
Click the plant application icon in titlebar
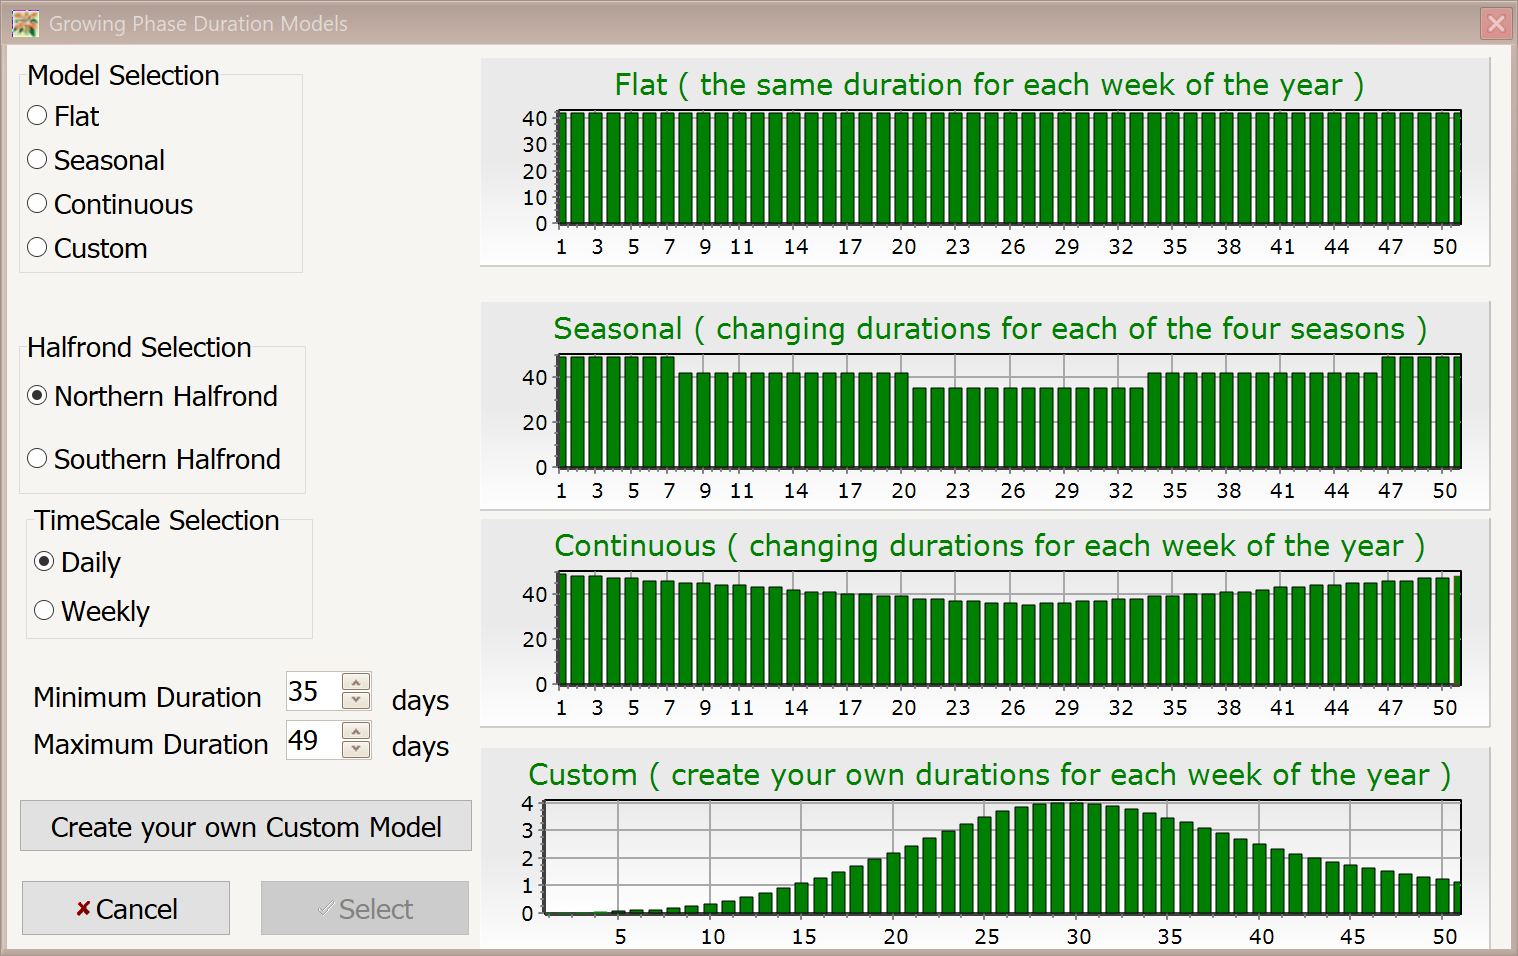click(x=25, y=23)
